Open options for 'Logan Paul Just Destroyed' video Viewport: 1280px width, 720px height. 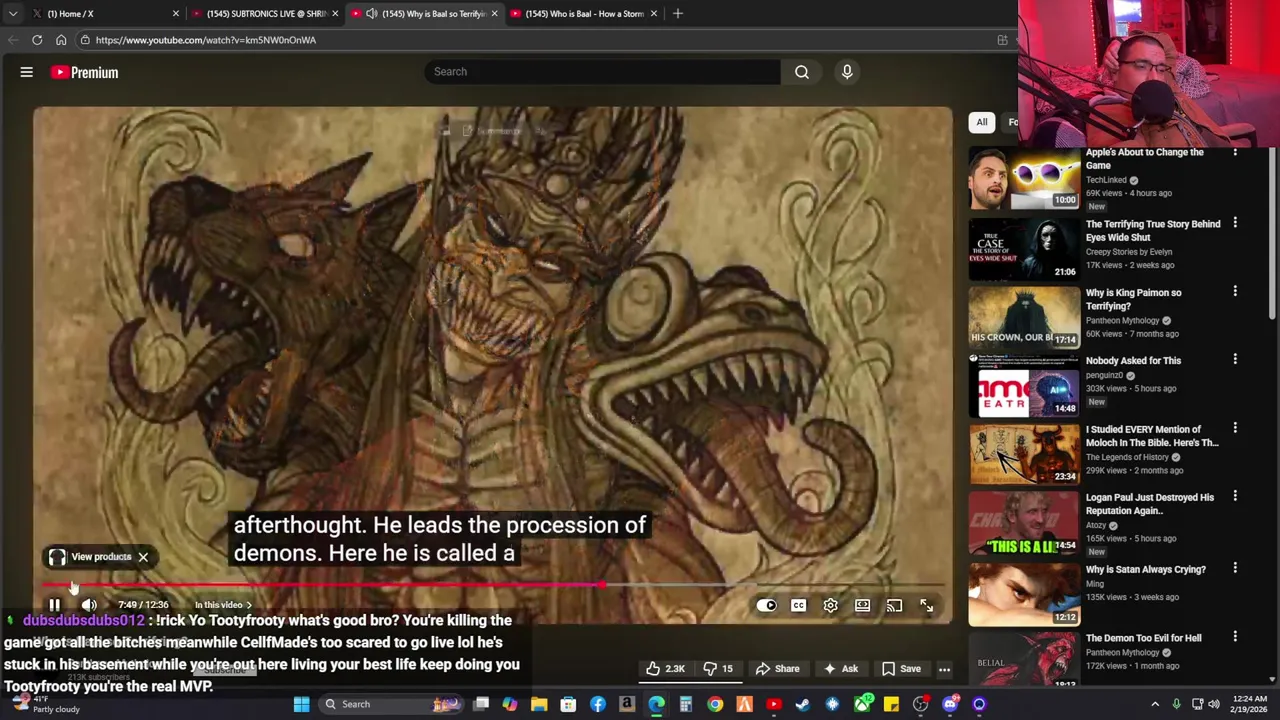[1235, 496]
